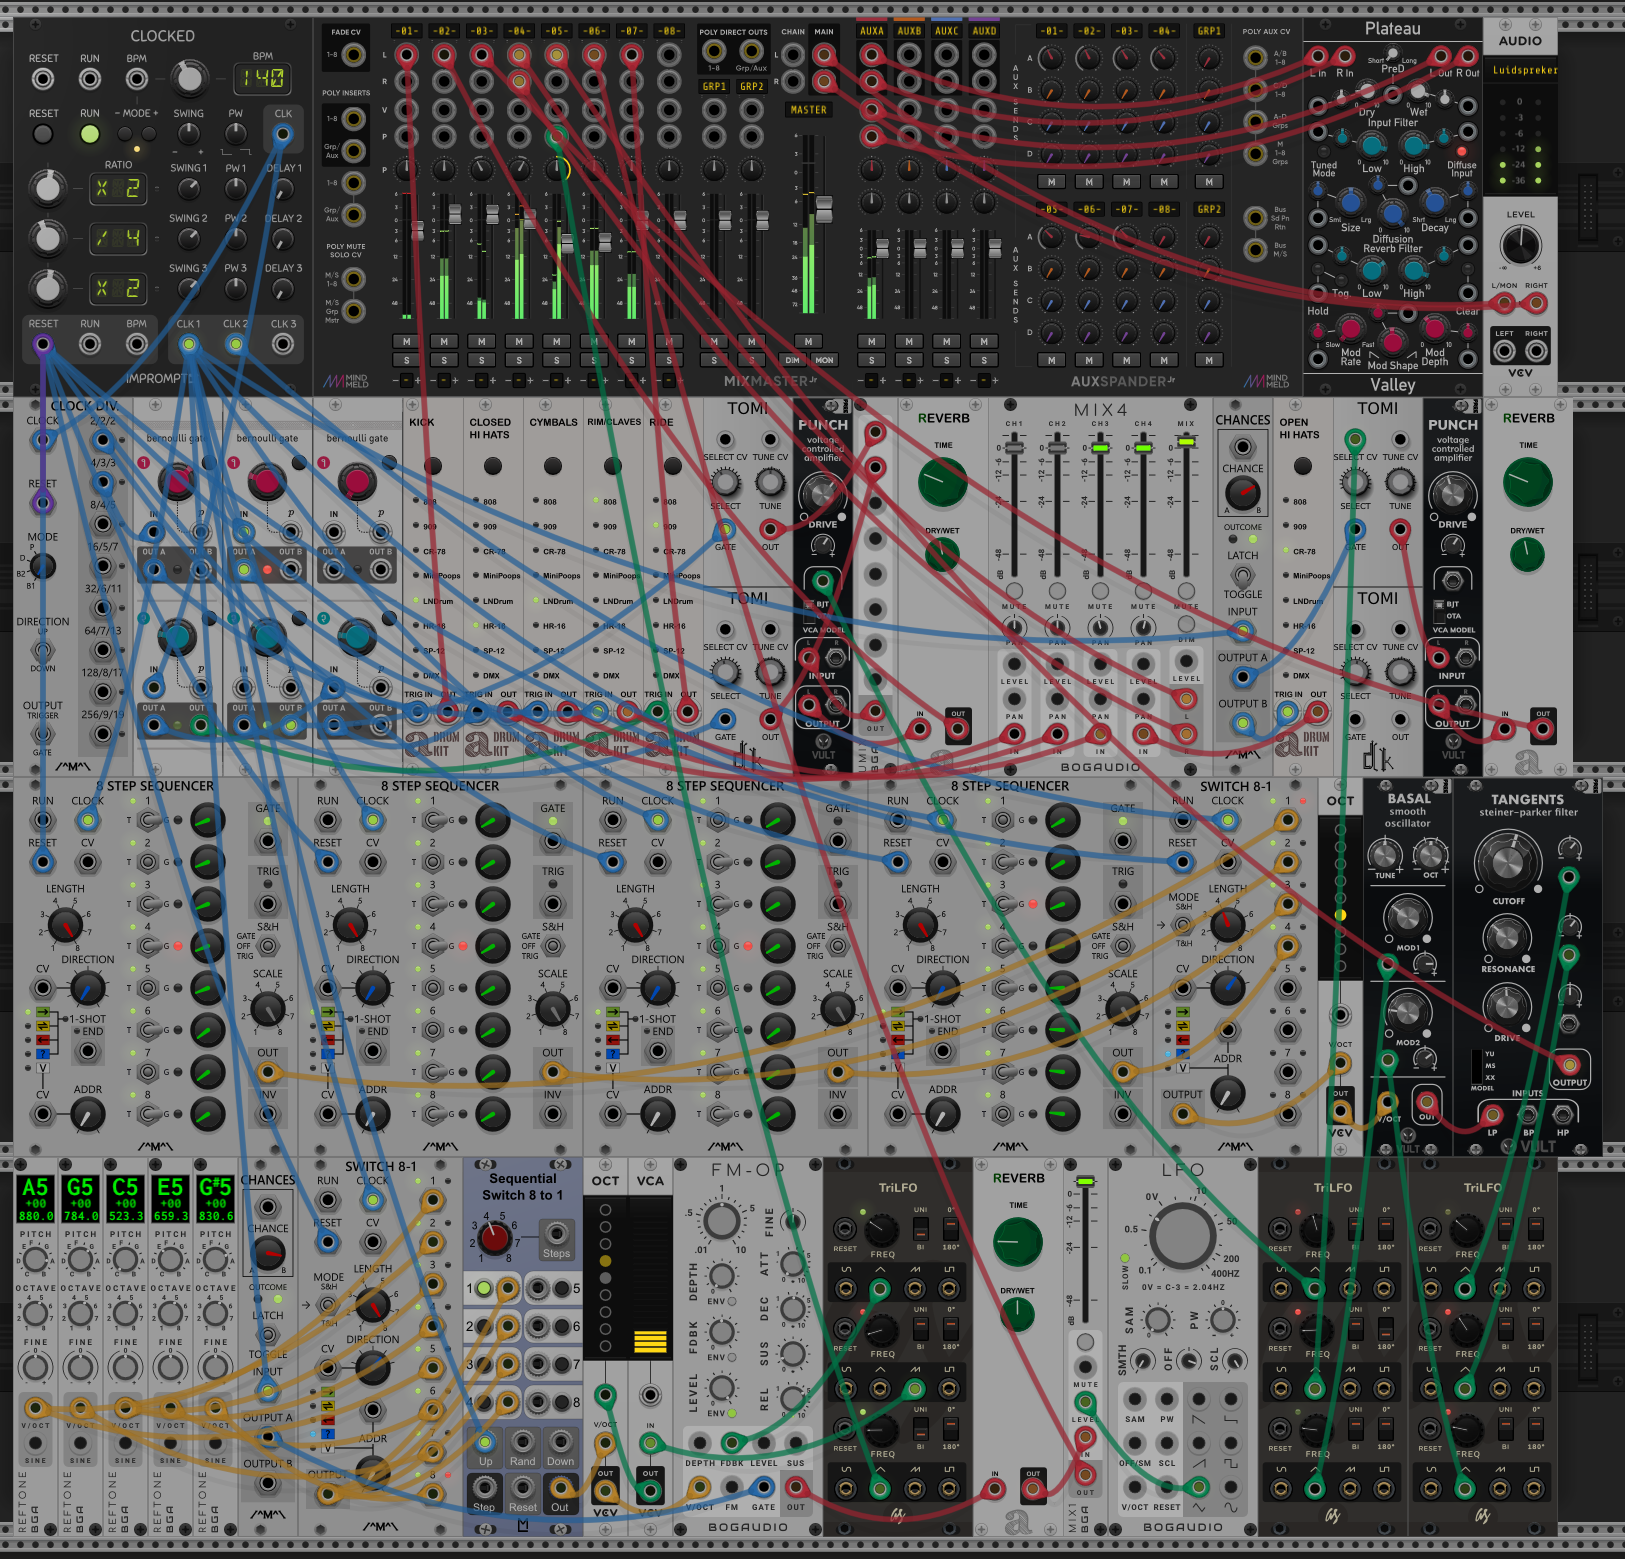
Task: Open the MixMaster track -03- label menu
Action: tap(481, 31)
